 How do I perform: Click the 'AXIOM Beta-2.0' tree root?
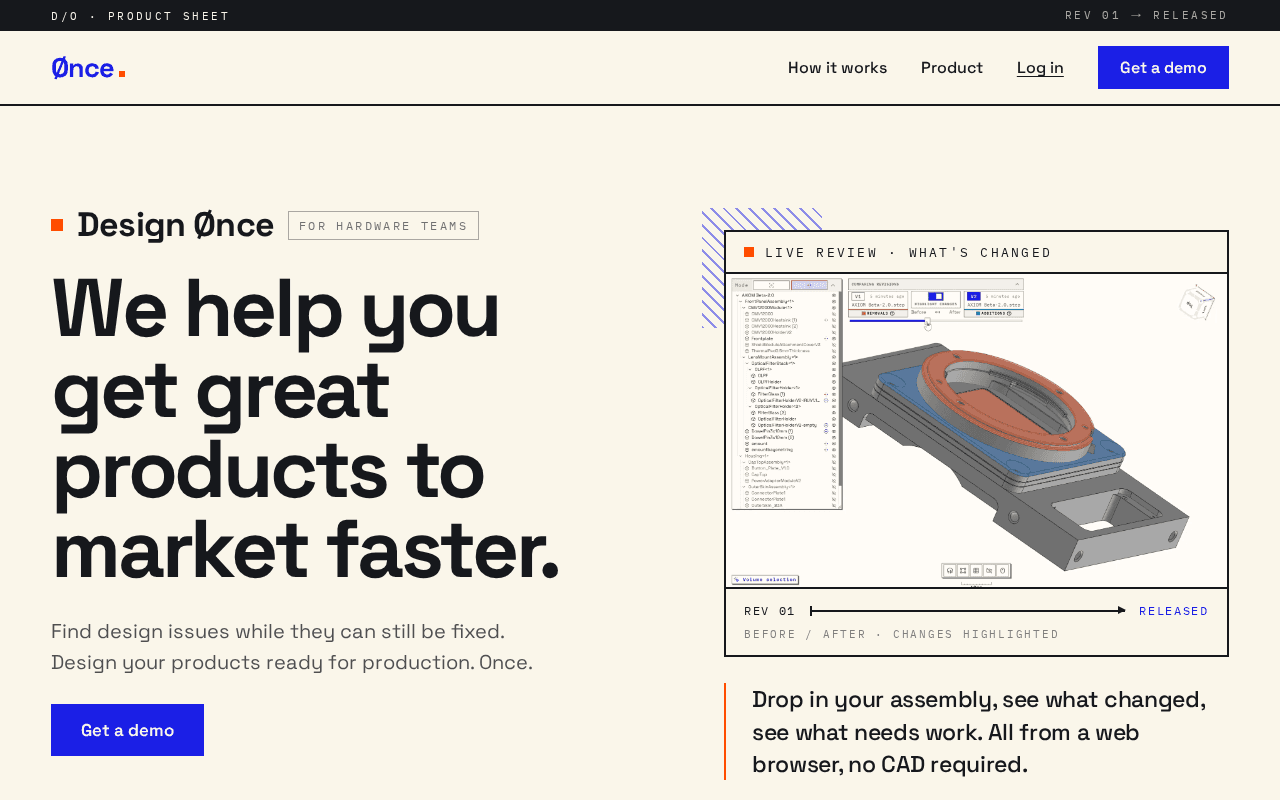758,295
